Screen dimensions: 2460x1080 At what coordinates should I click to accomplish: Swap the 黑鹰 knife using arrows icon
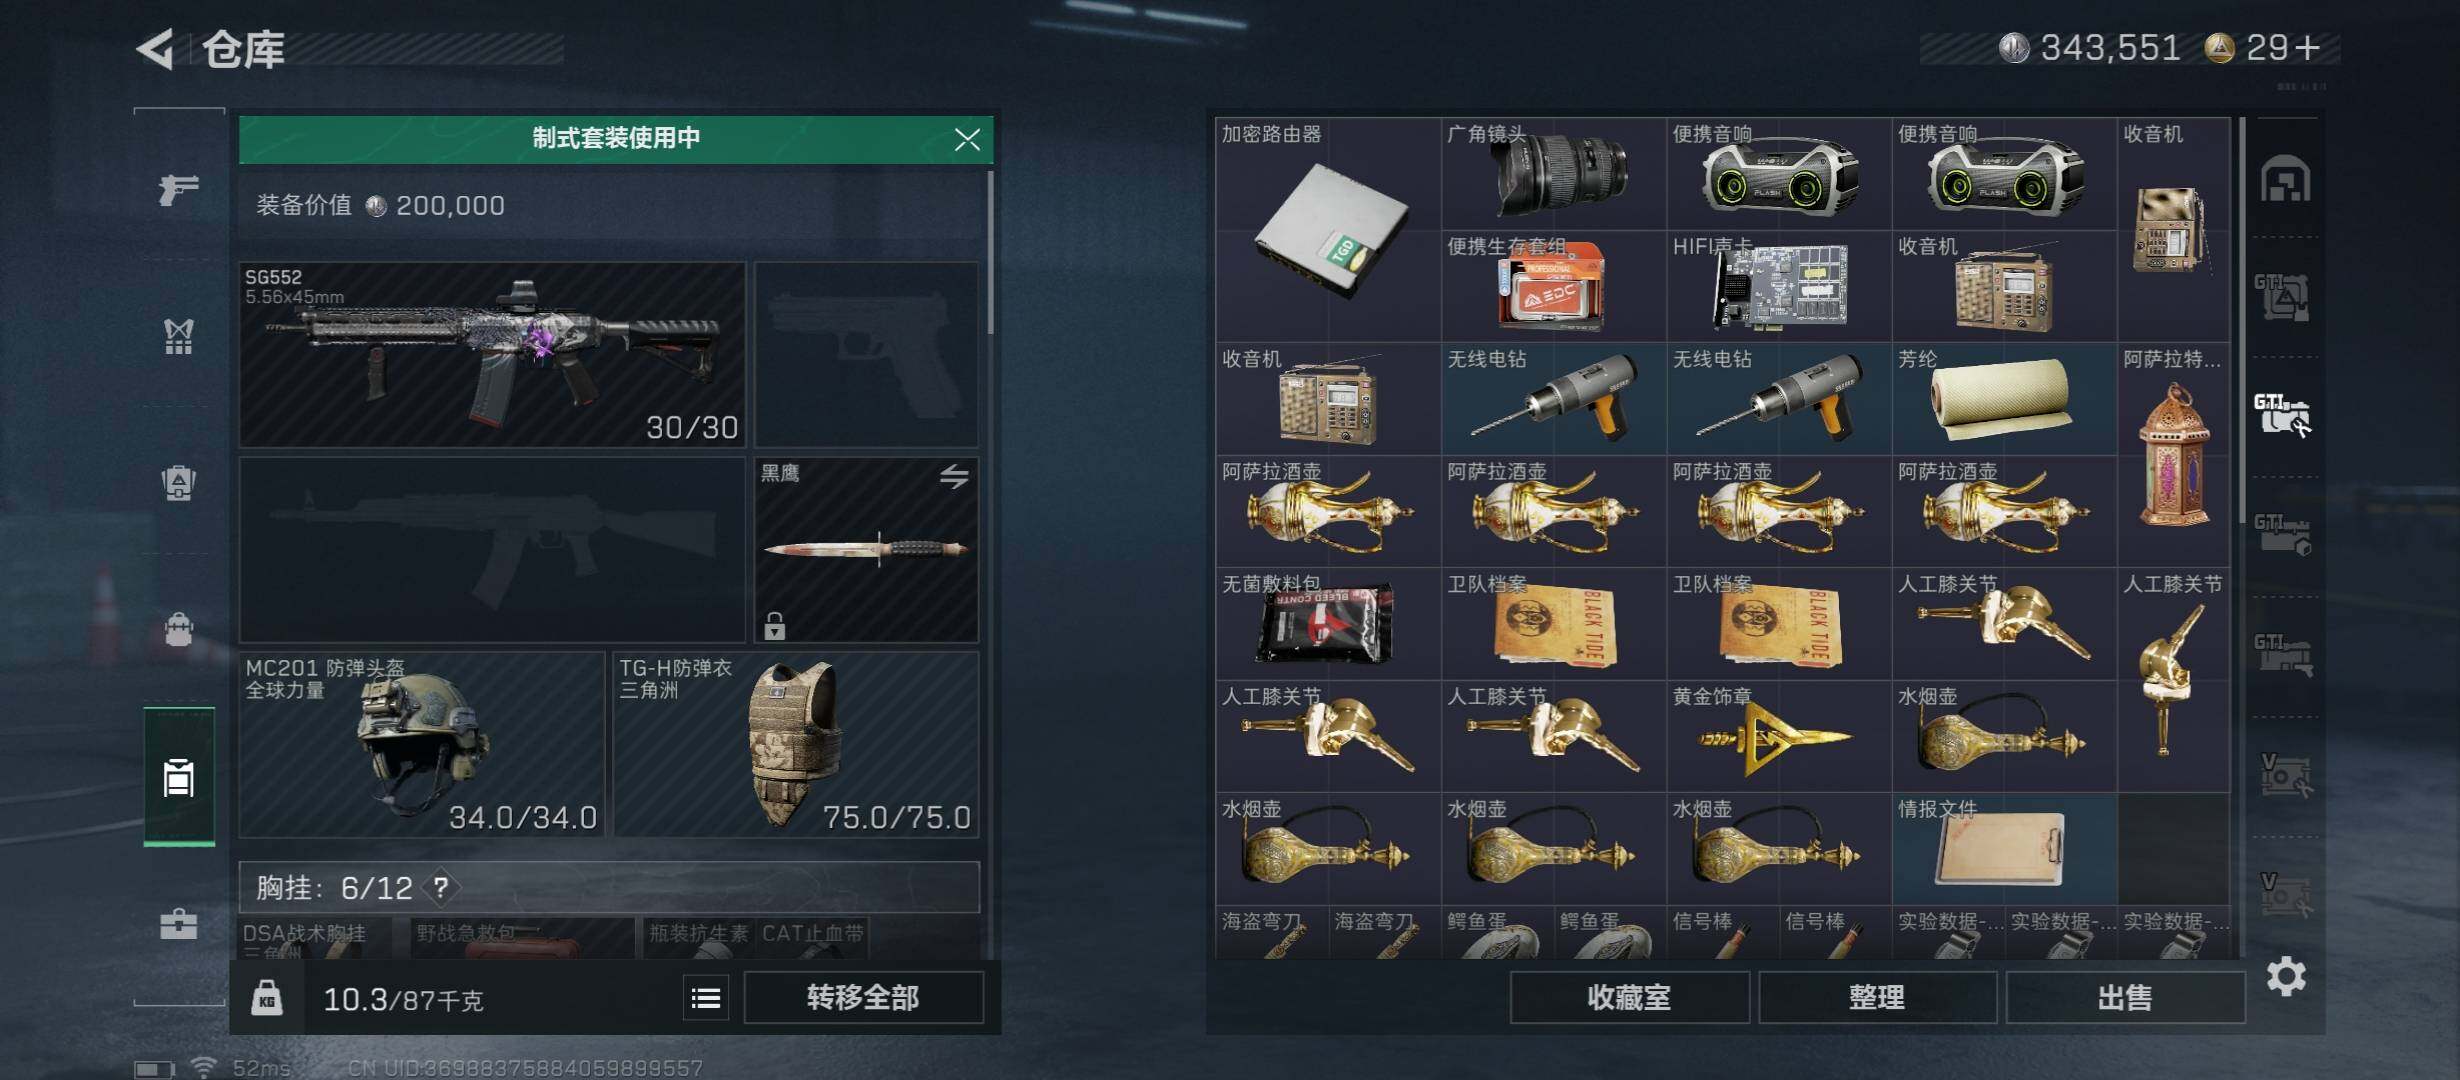pos(954,477)
